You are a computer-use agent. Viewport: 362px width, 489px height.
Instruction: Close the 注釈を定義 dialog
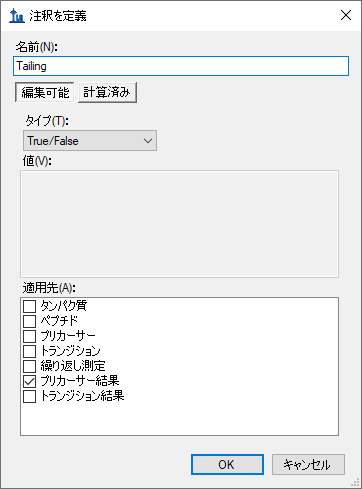click(346, 15)
